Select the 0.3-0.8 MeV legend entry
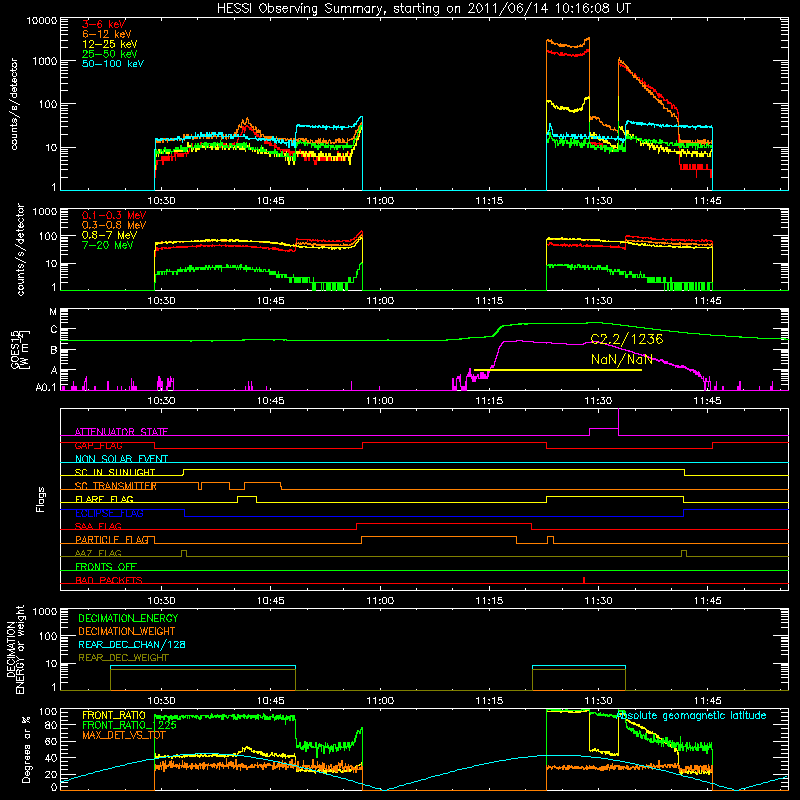The image size is (800, 800). tap(114, 225)
